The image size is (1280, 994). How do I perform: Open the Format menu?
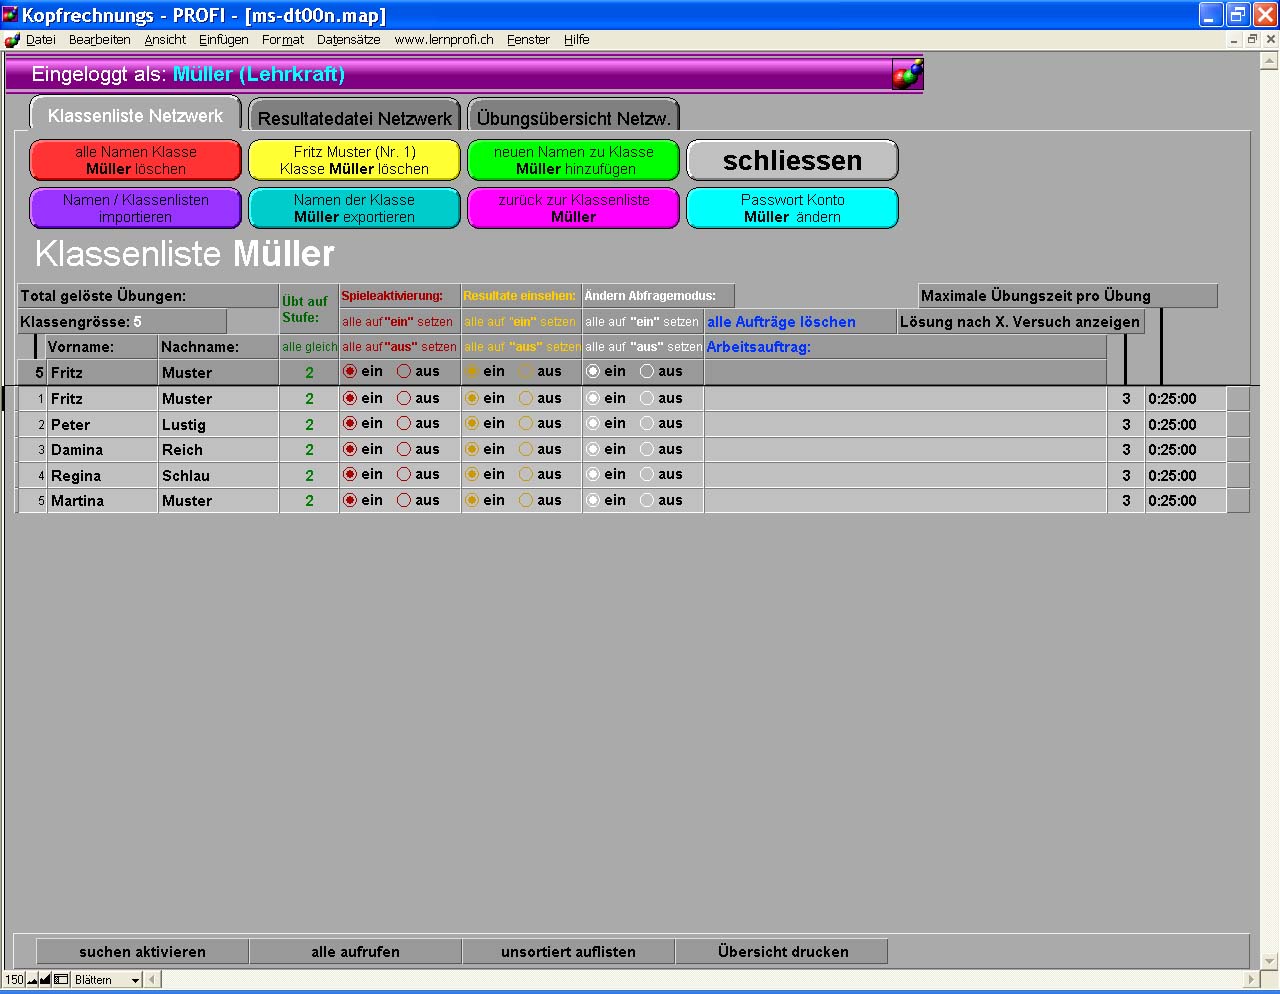(x=283, y=40)
